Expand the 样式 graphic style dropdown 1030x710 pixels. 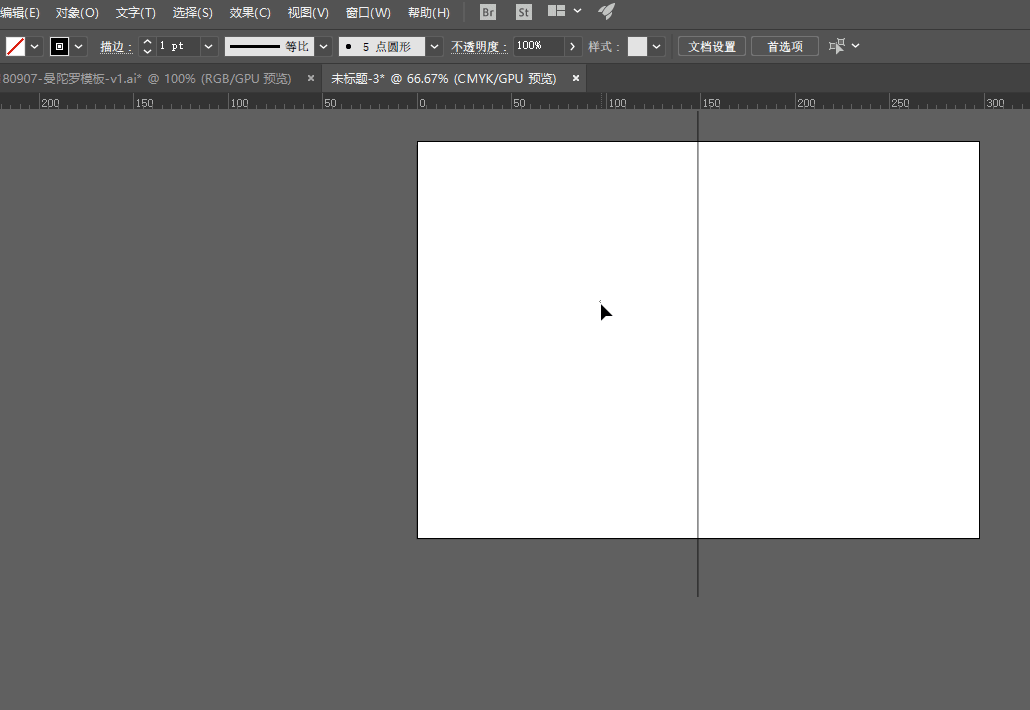656,47
